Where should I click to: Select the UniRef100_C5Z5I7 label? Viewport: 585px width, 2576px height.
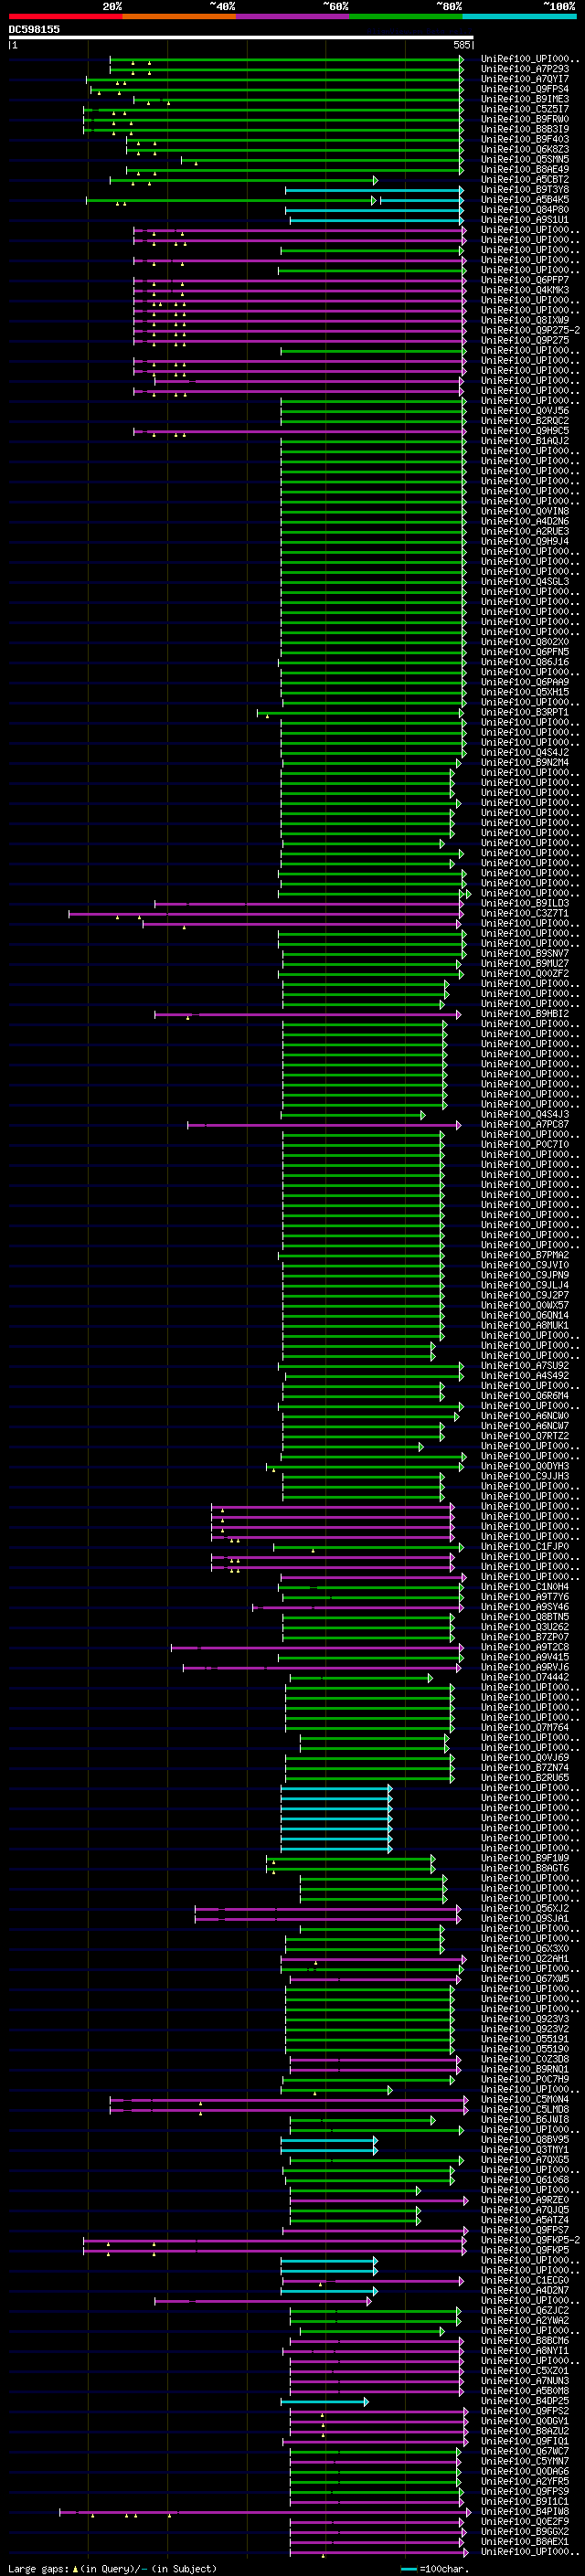[x=525, y=109]
